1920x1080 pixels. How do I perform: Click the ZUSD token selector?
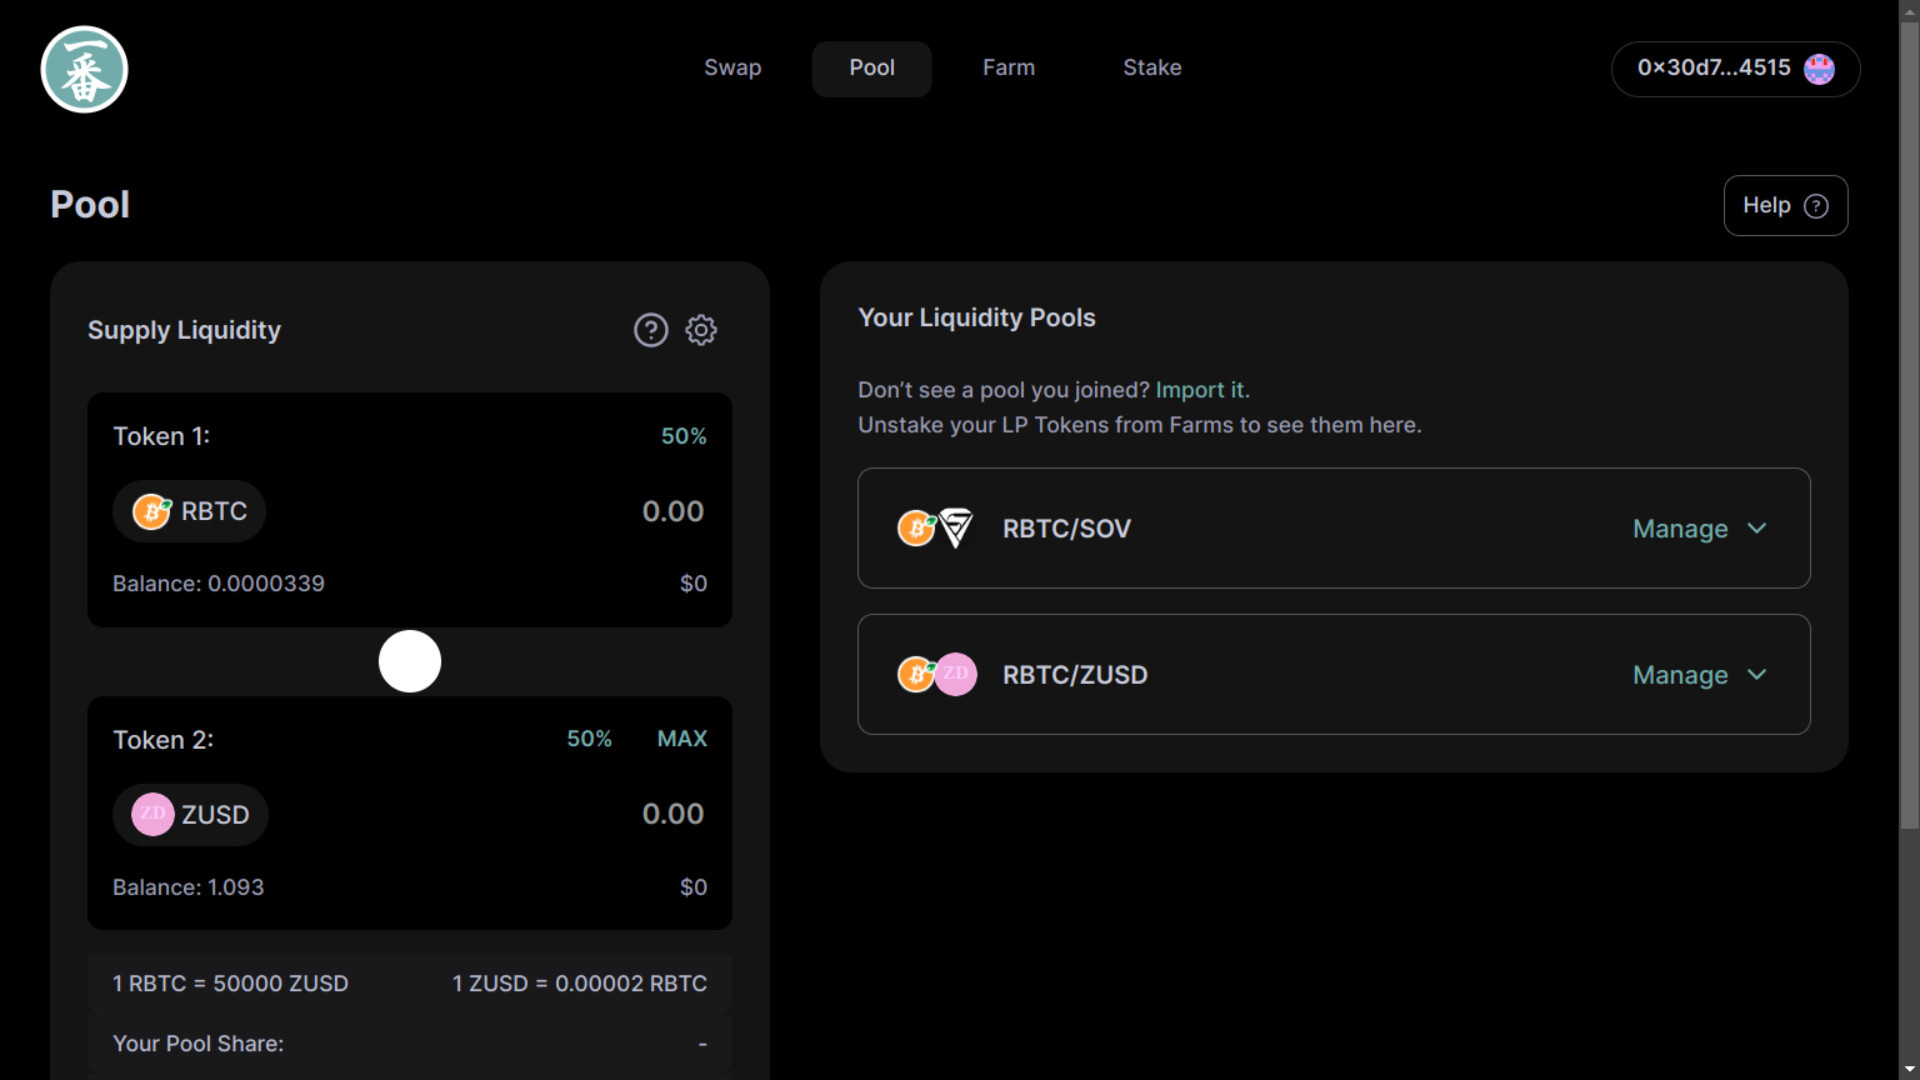coord(190,815)
